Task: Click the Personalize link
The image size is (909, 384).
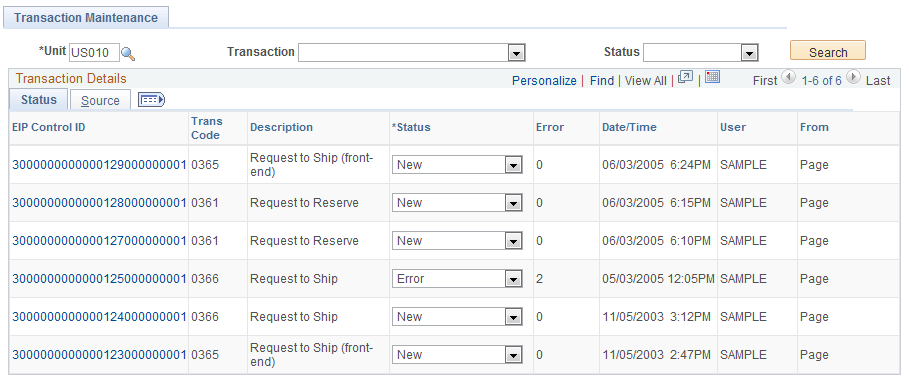Action: click(x=544, y=81)
